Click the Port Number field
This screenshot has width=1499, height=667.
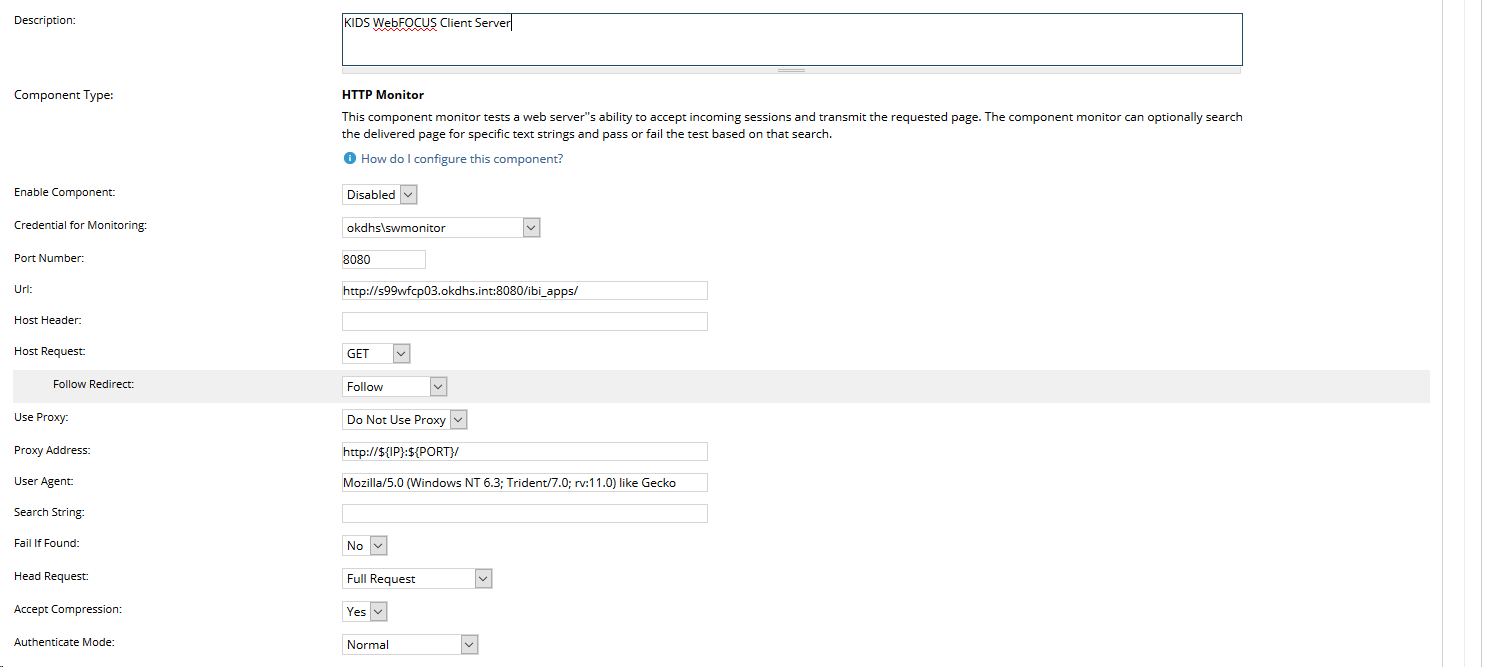[384, 259]
